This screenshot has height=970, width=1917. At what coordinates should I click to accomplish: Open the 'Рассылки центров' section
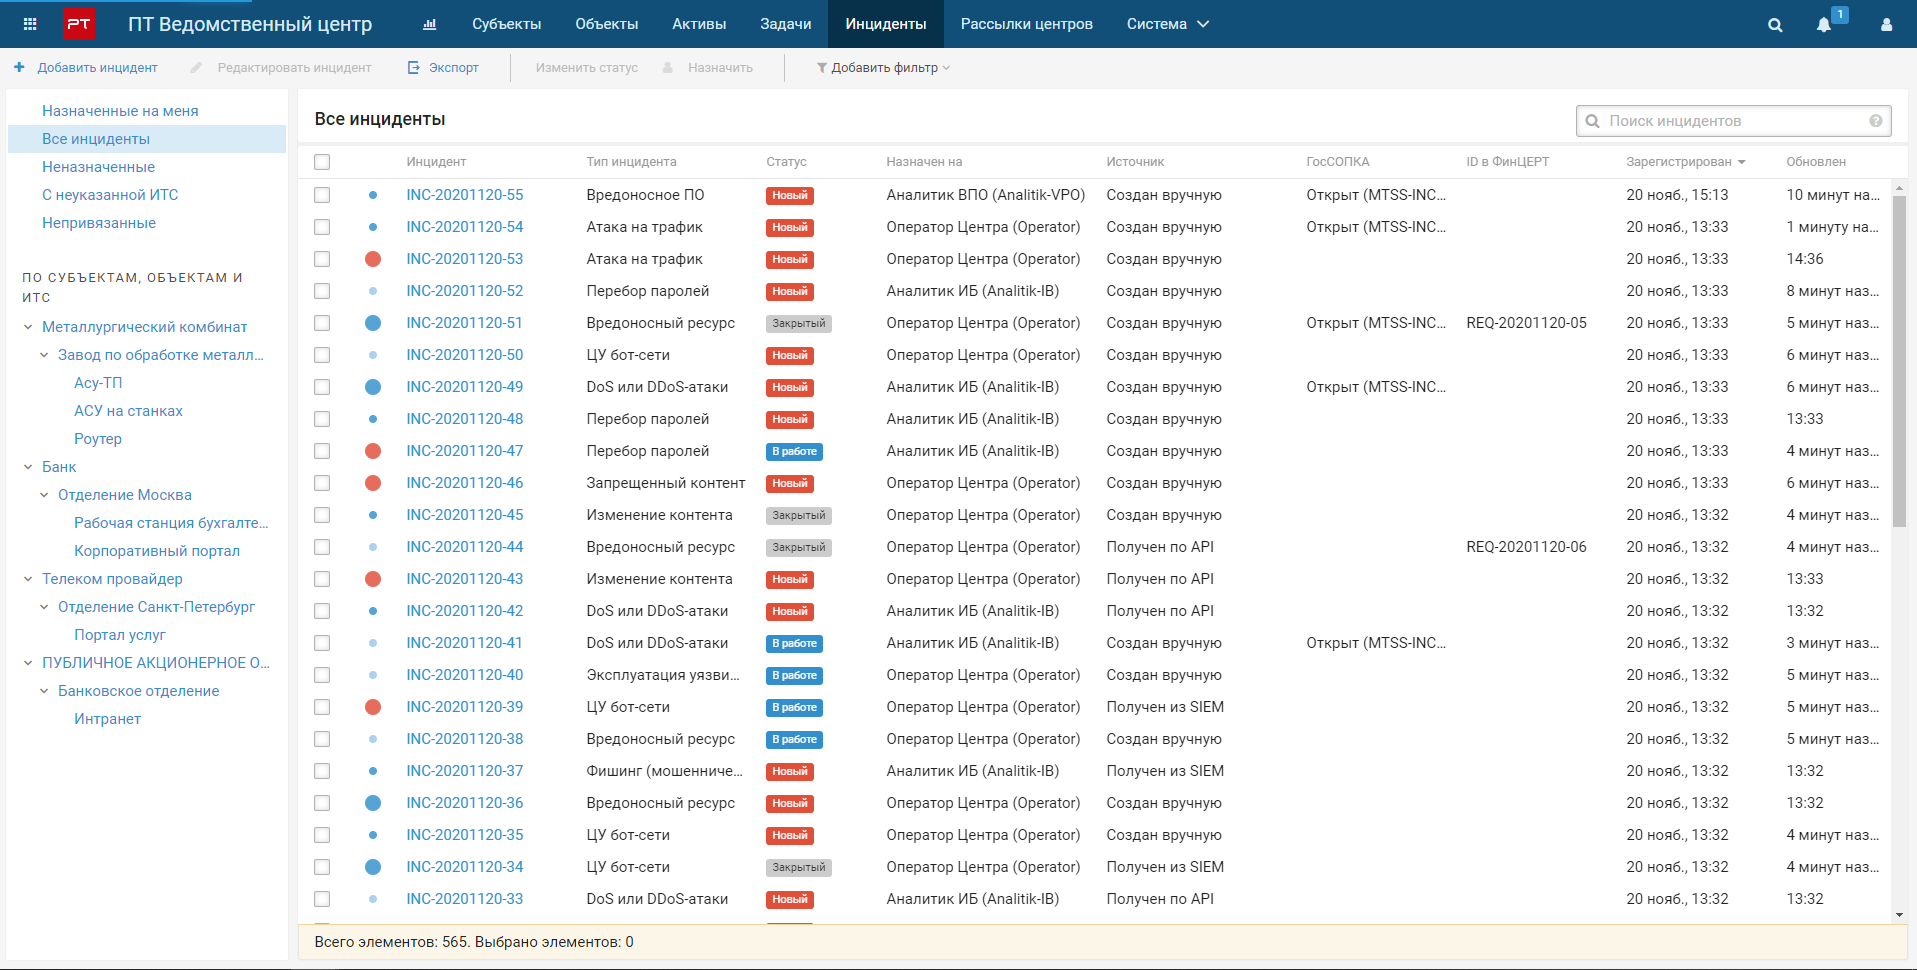[x=1027, y=24]
